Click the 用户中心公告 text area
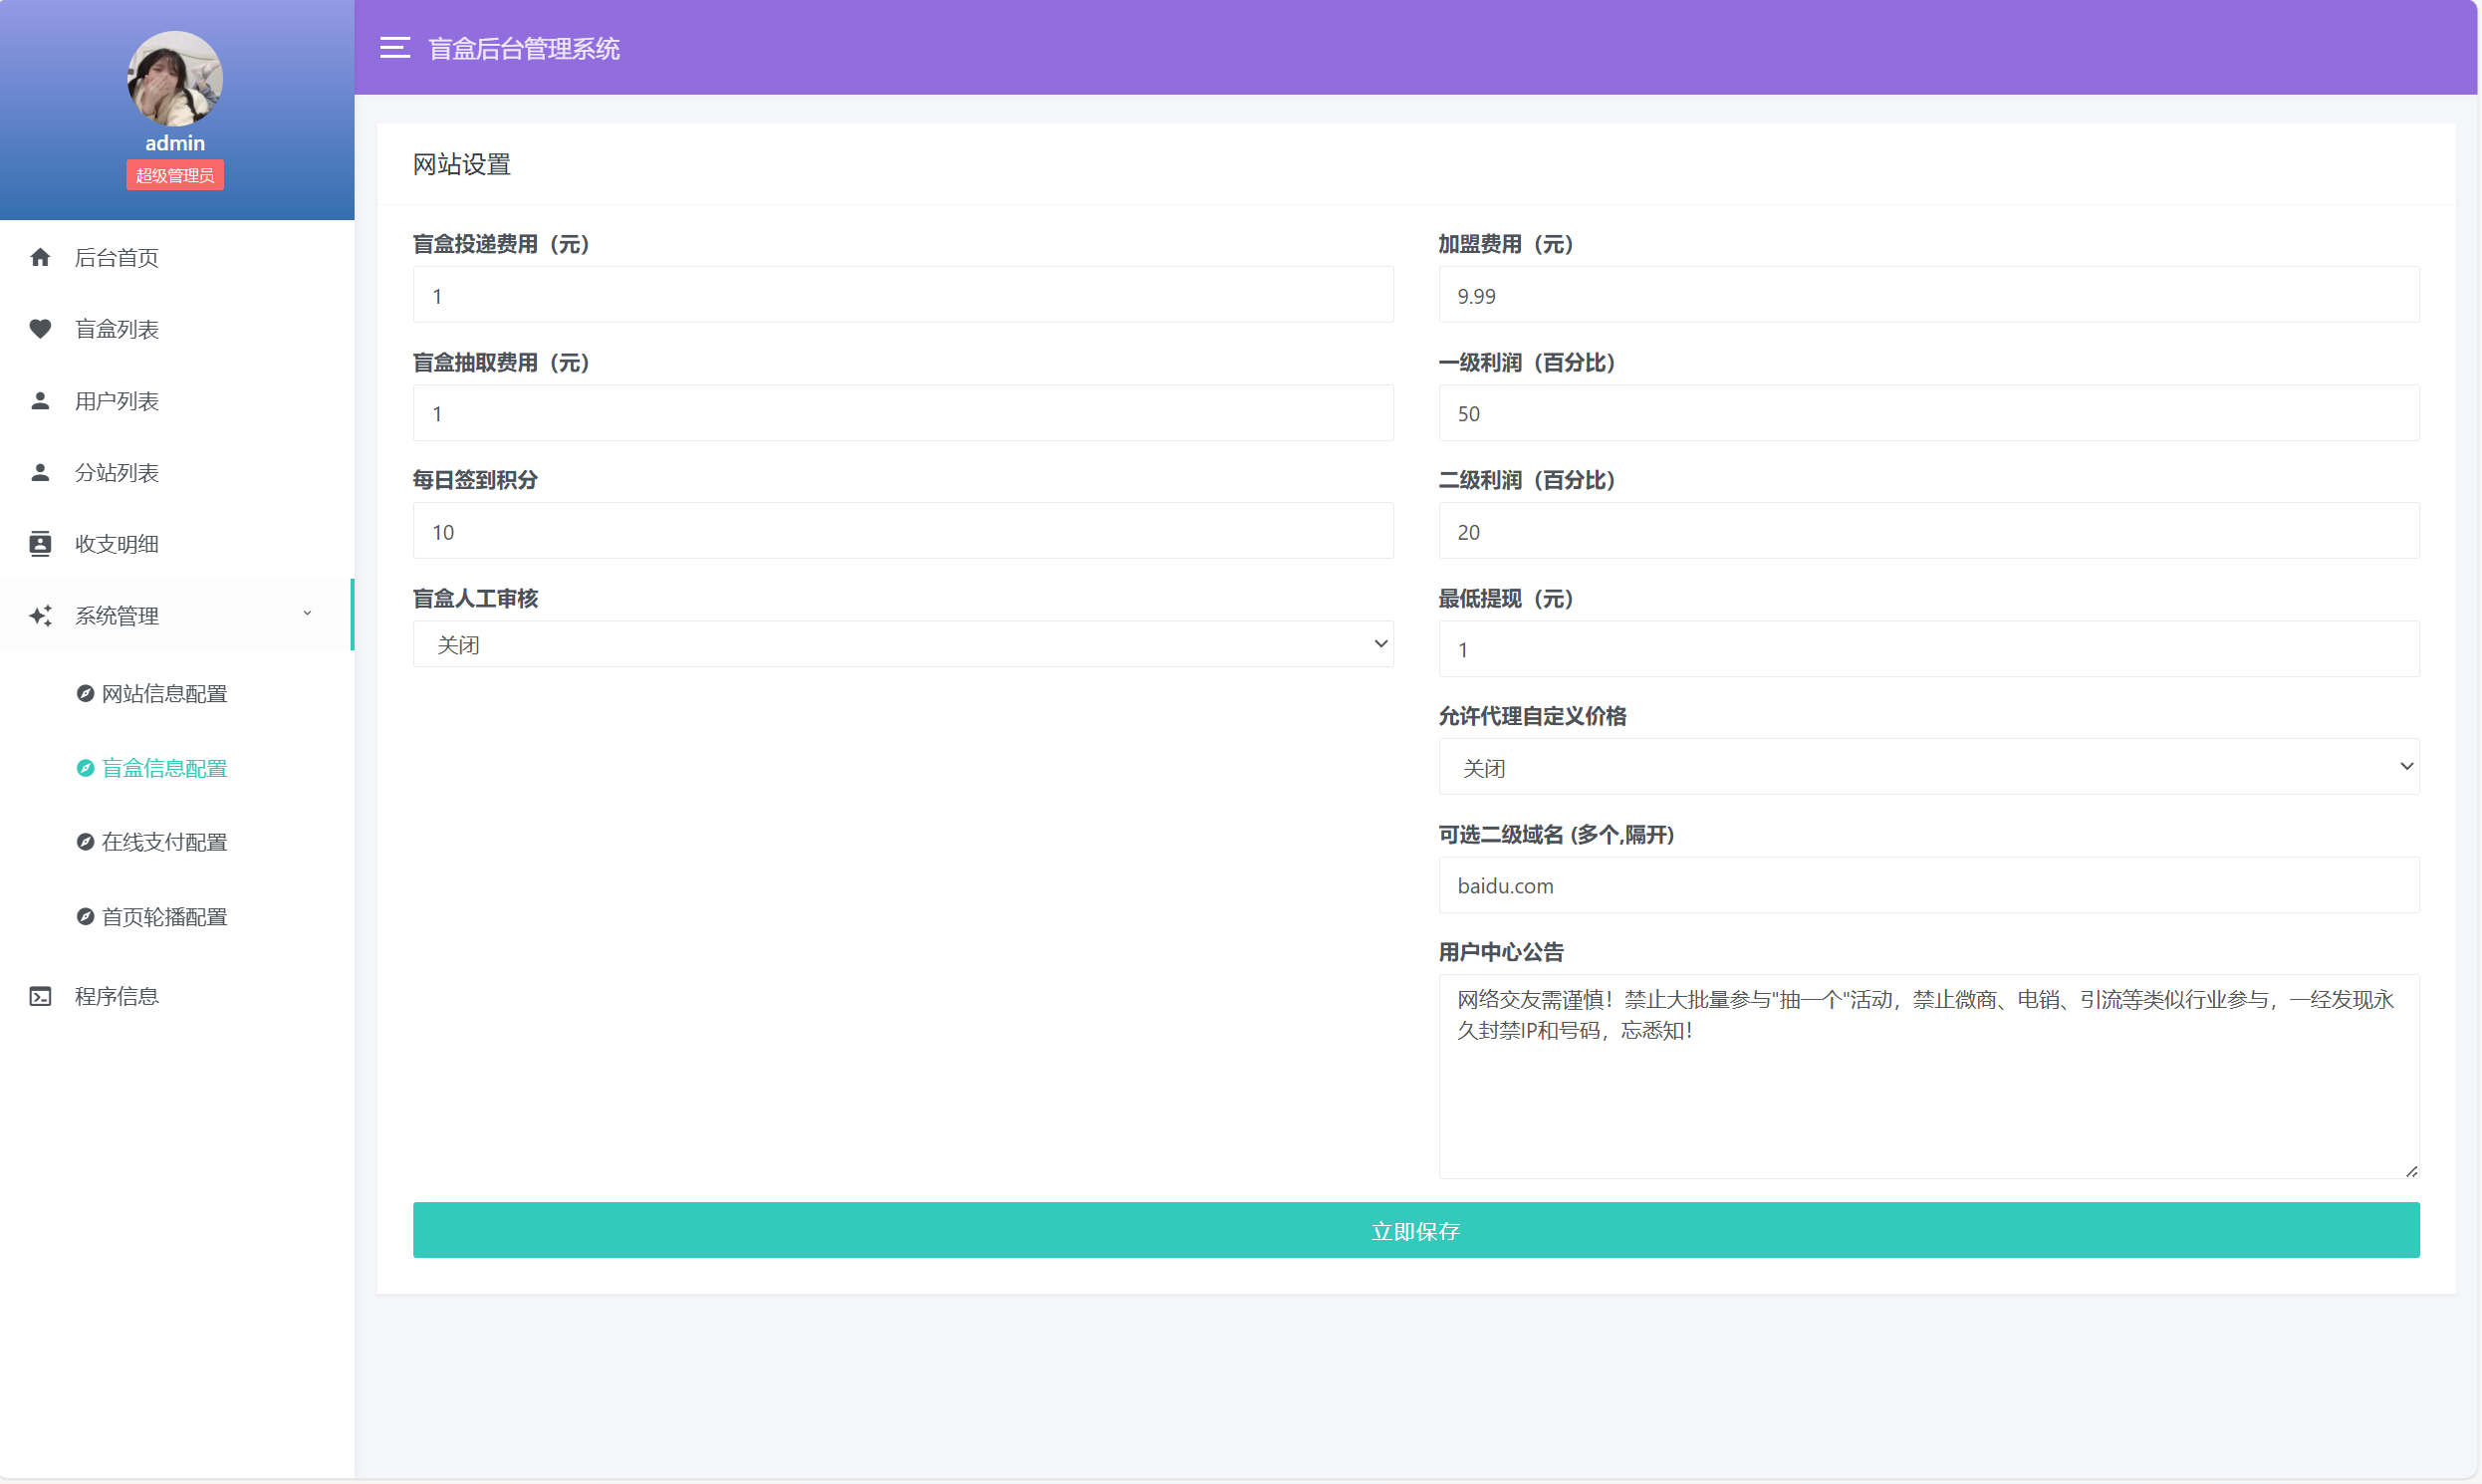 [x=1927, y=1075]
